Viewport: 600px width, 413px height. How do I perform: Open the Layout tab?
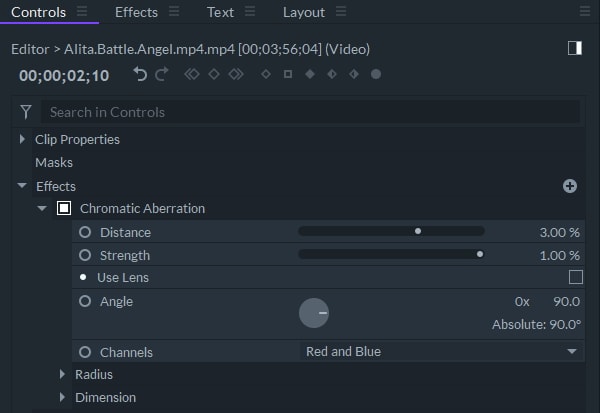303,12
